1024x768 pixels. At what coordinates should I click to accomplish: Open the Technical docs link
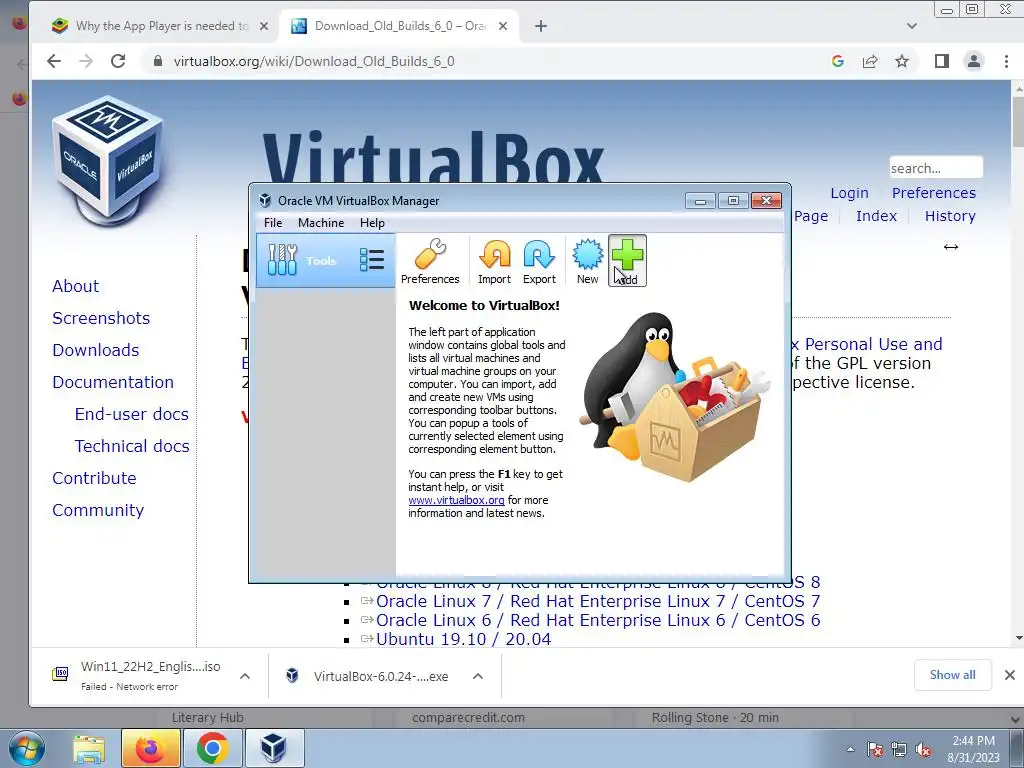[132, 446]
